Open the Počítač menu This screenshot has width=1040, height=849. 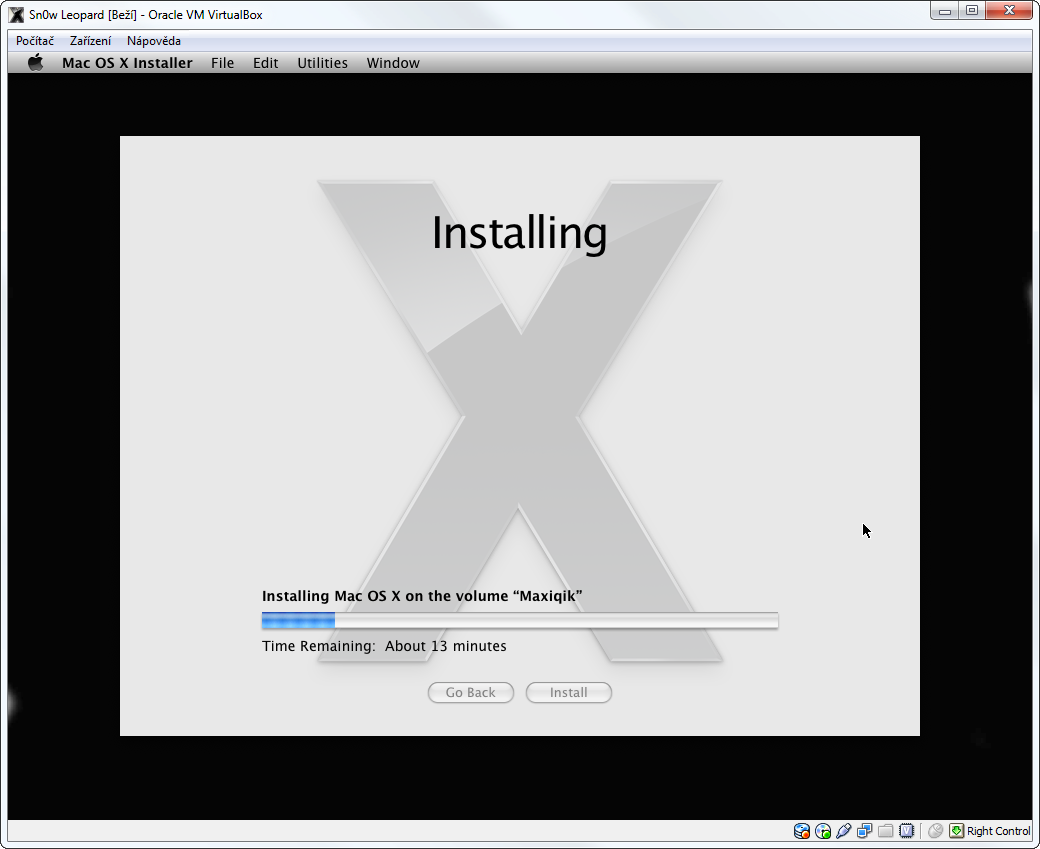tap(35, 40)
